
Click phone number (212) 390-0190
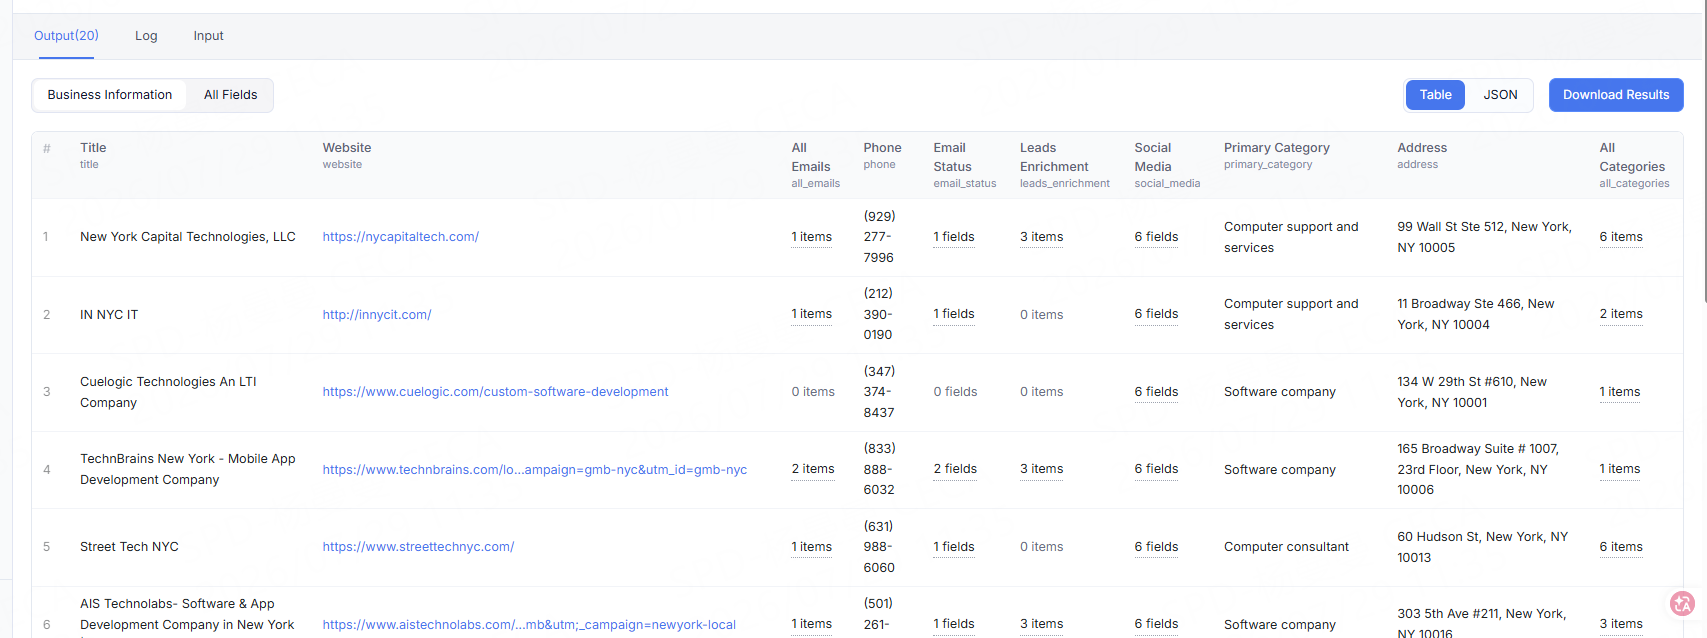point(879,314)
